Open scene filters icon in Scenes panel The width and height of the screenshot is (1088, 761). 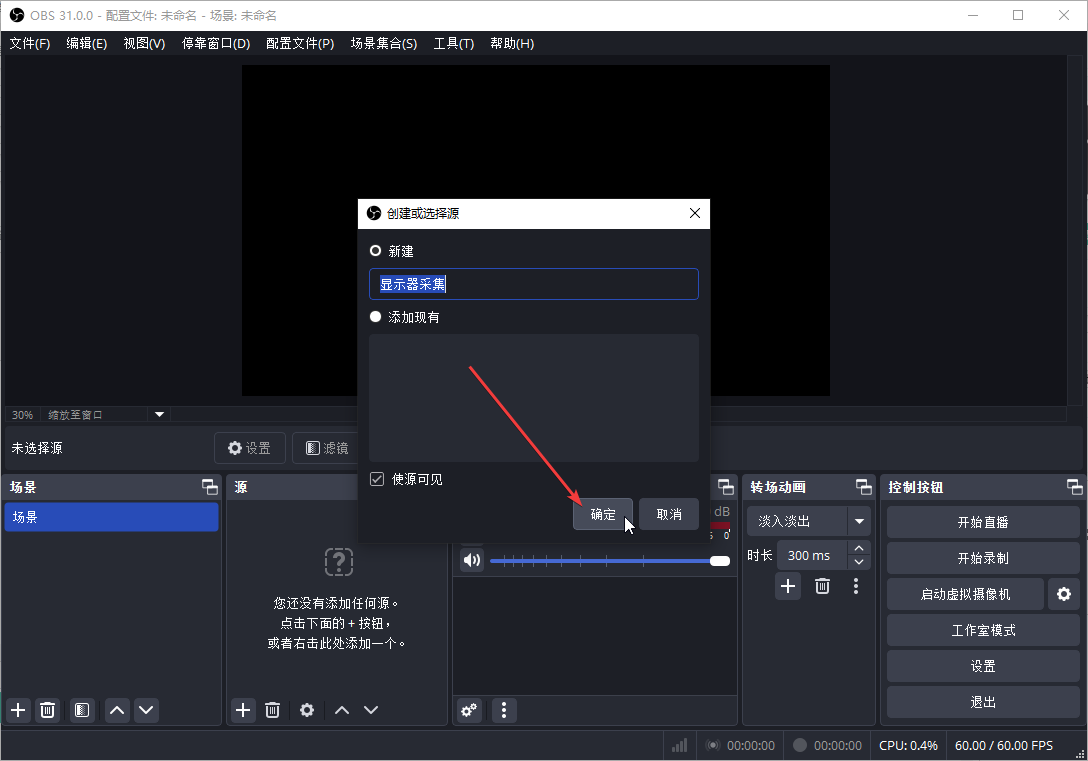coord(82,710)
